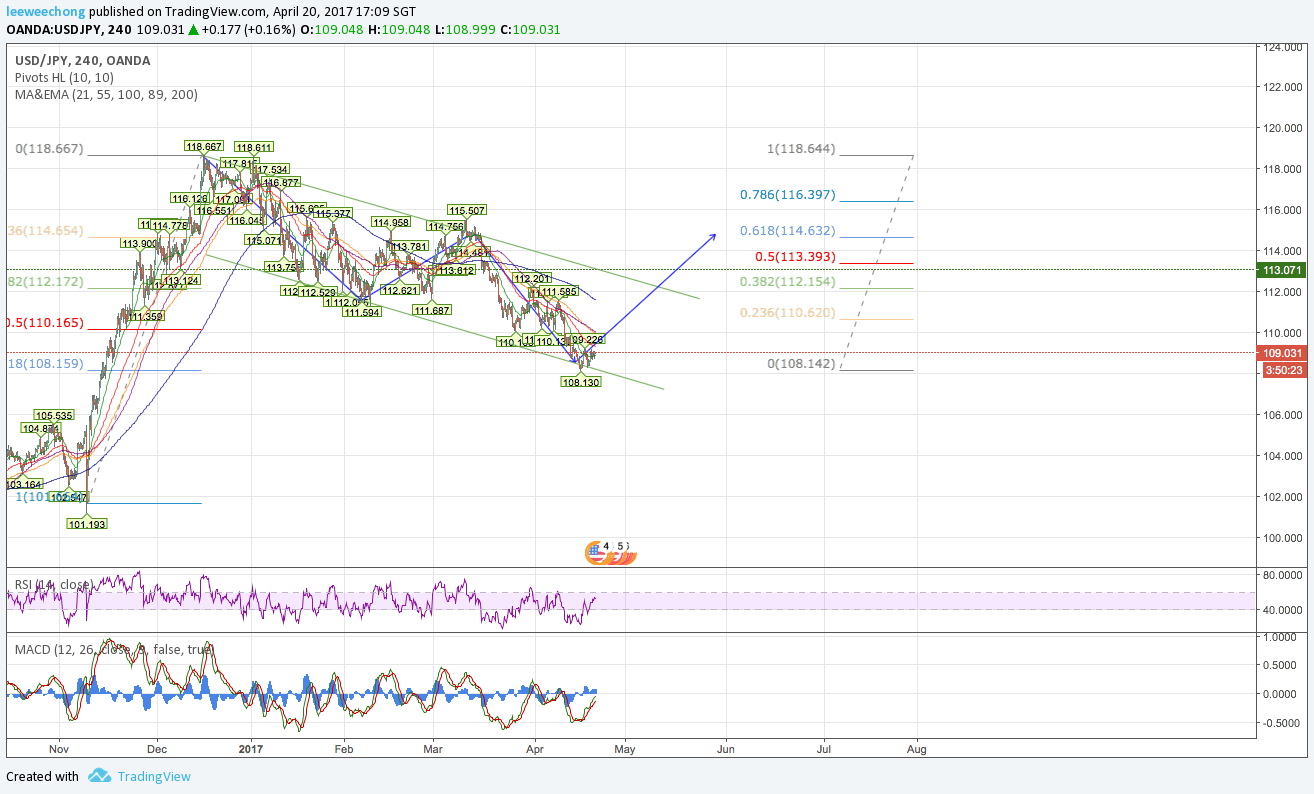Select the 0.5(110.165) Fibonacci label on left
Screen dimensions: 1314x794
point(44,323)
